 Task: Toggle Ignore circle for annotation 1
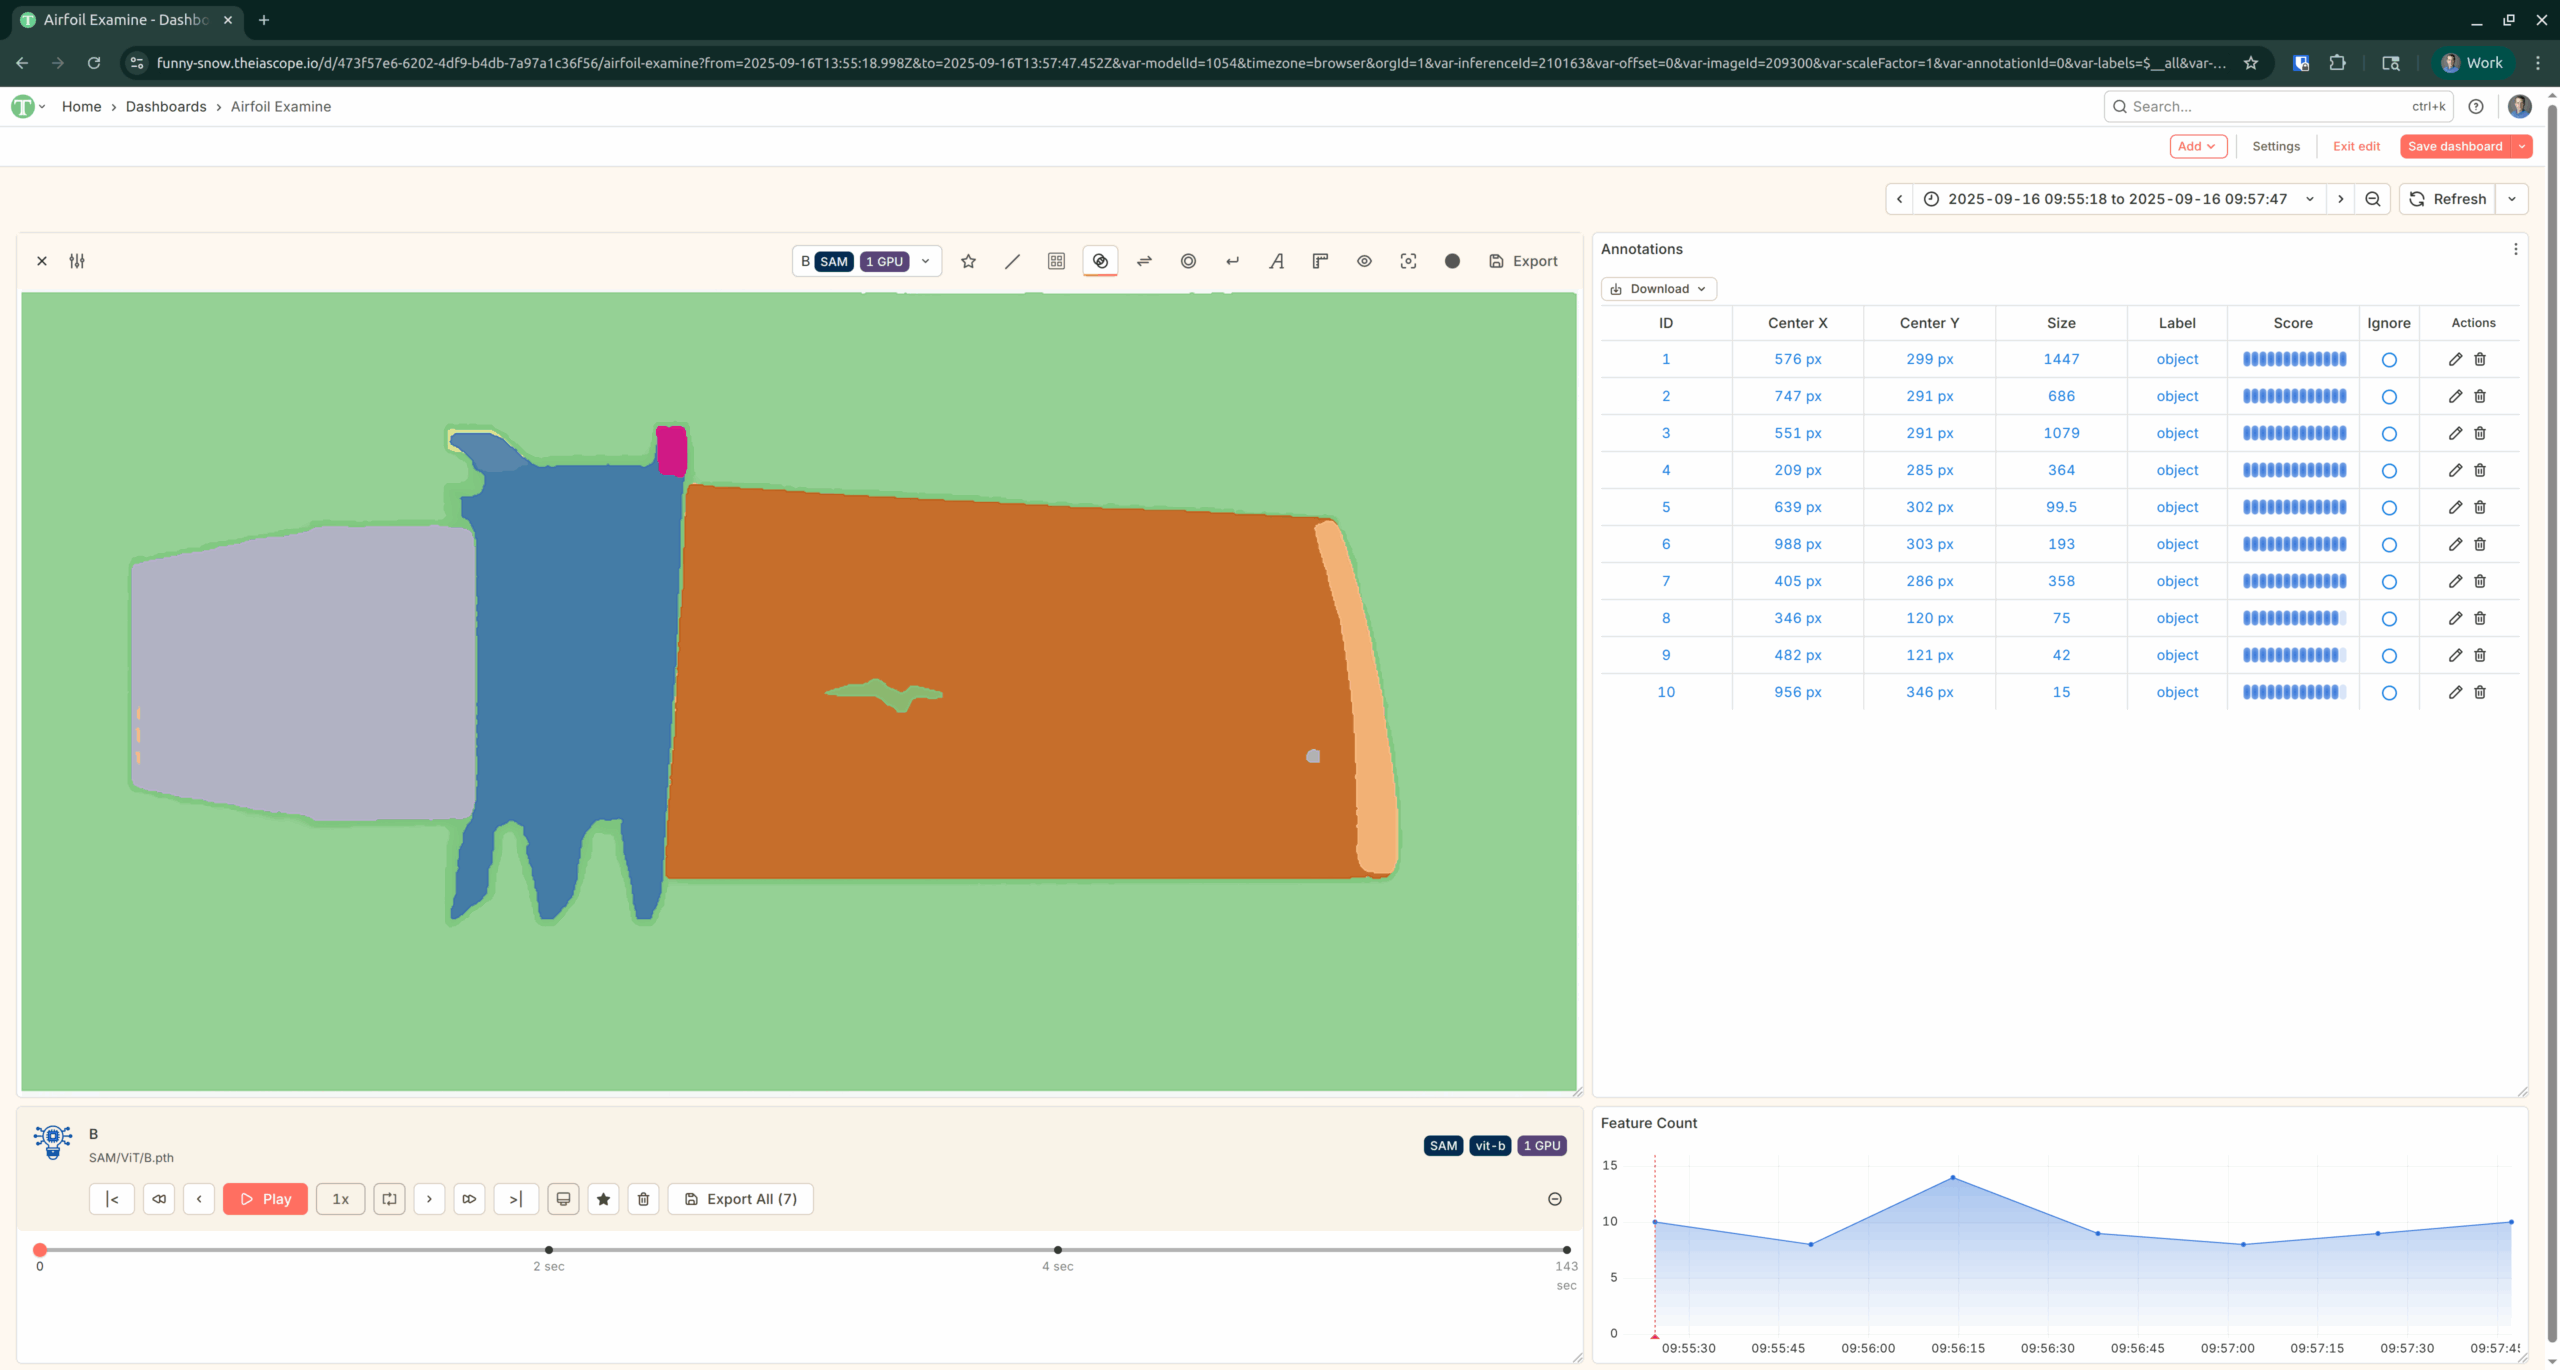click(2389, 360)
